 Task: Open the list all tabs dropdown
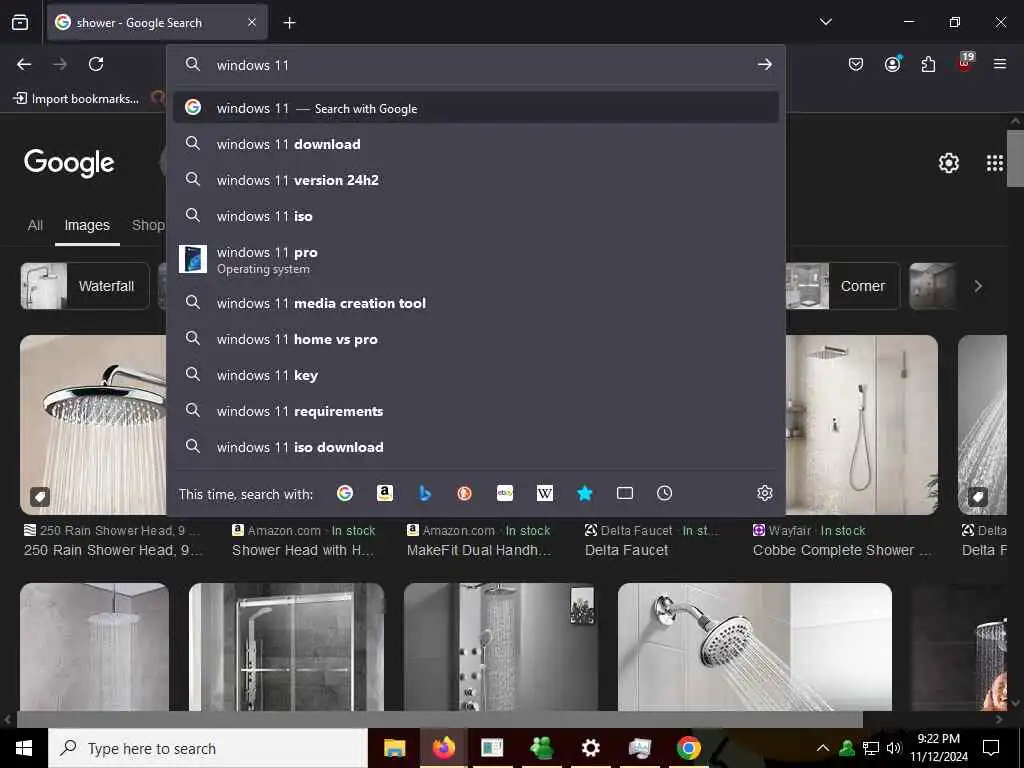point(825,22)
